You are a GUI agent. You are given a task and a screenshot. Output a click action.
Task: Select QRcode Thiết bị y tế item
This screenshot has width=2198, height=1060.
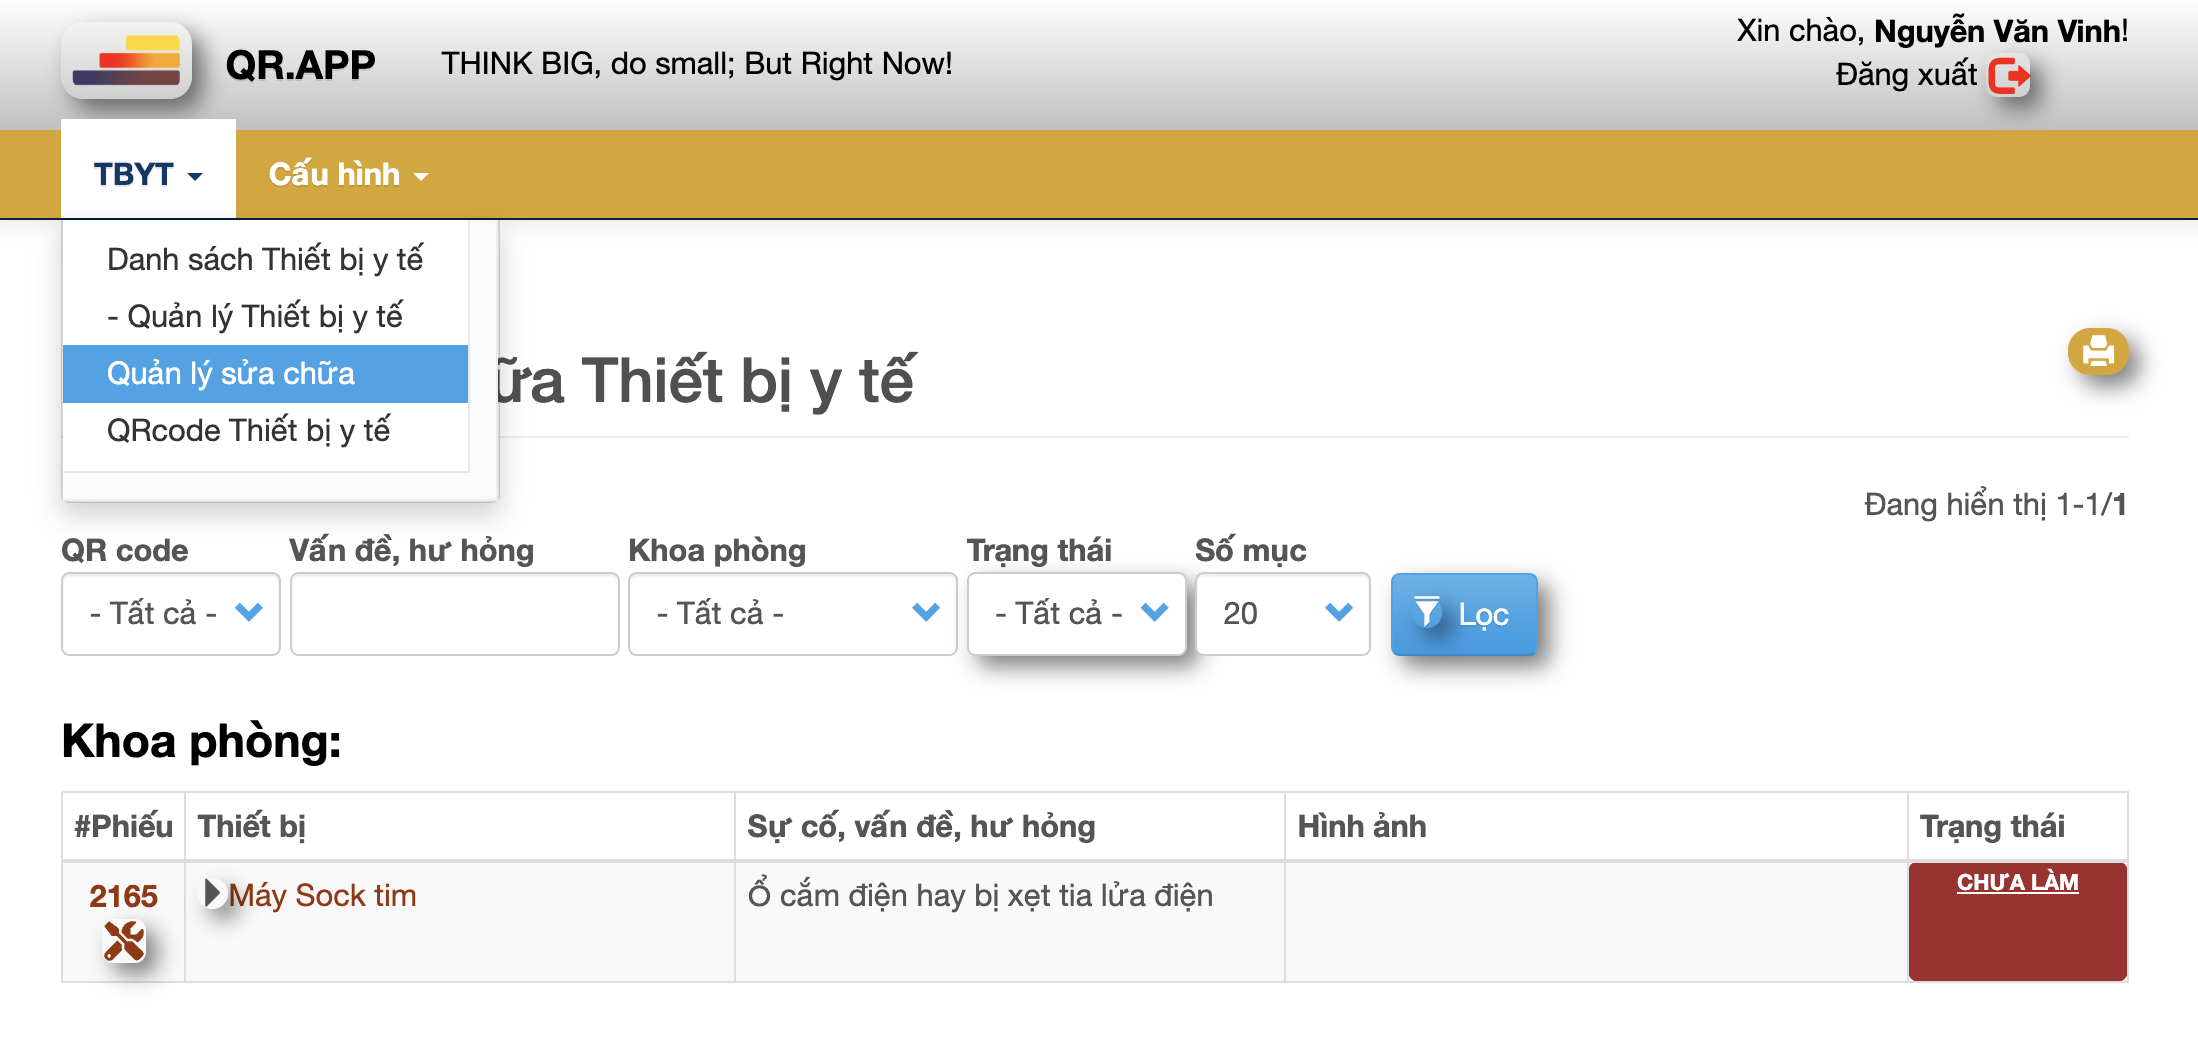click(x=249, y=430)
